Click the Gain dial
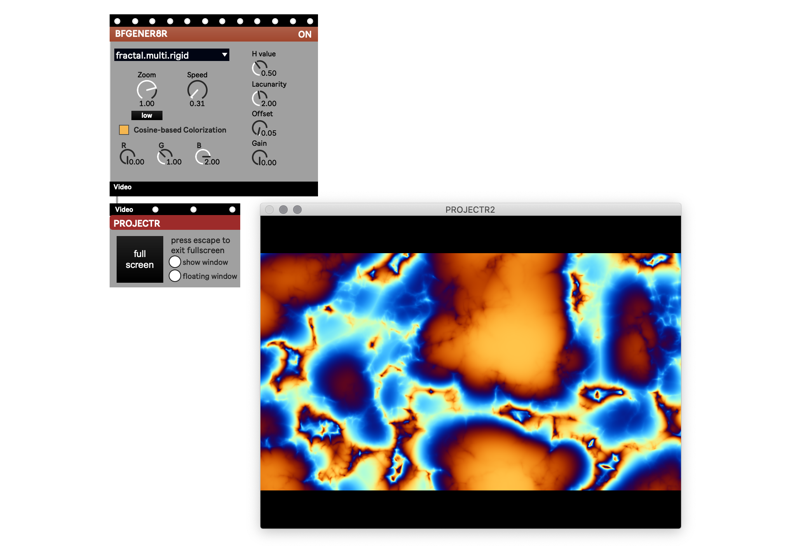 click(259, 157)
